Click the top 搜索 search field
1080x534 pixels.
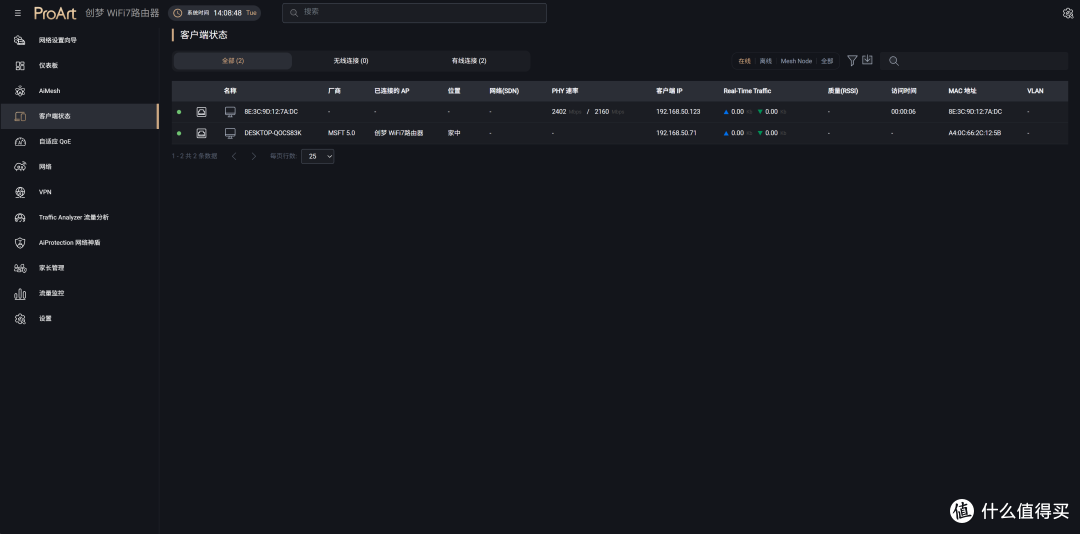click(x=414, y=12)
